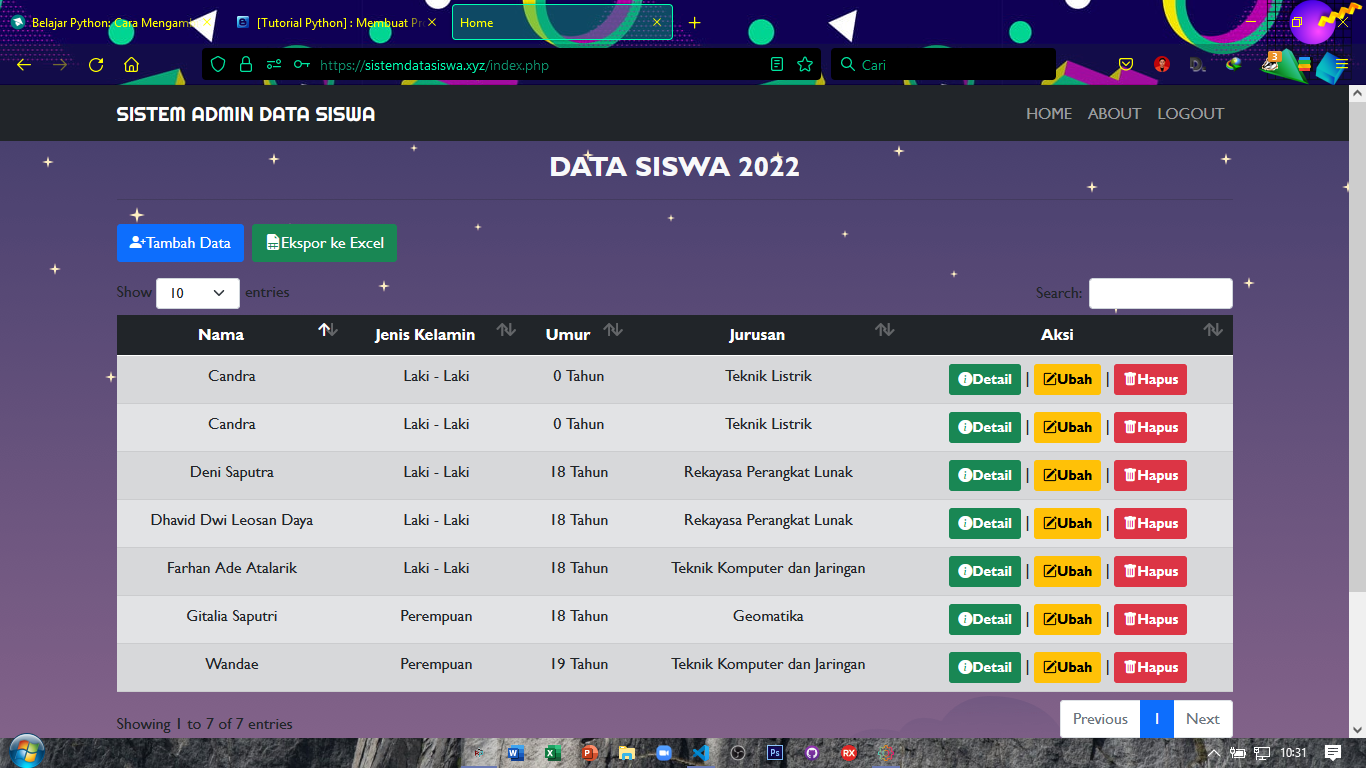Edit Gitalia Saputri with Ubah button
The image size is (1366, 768).
point(1067,619)
